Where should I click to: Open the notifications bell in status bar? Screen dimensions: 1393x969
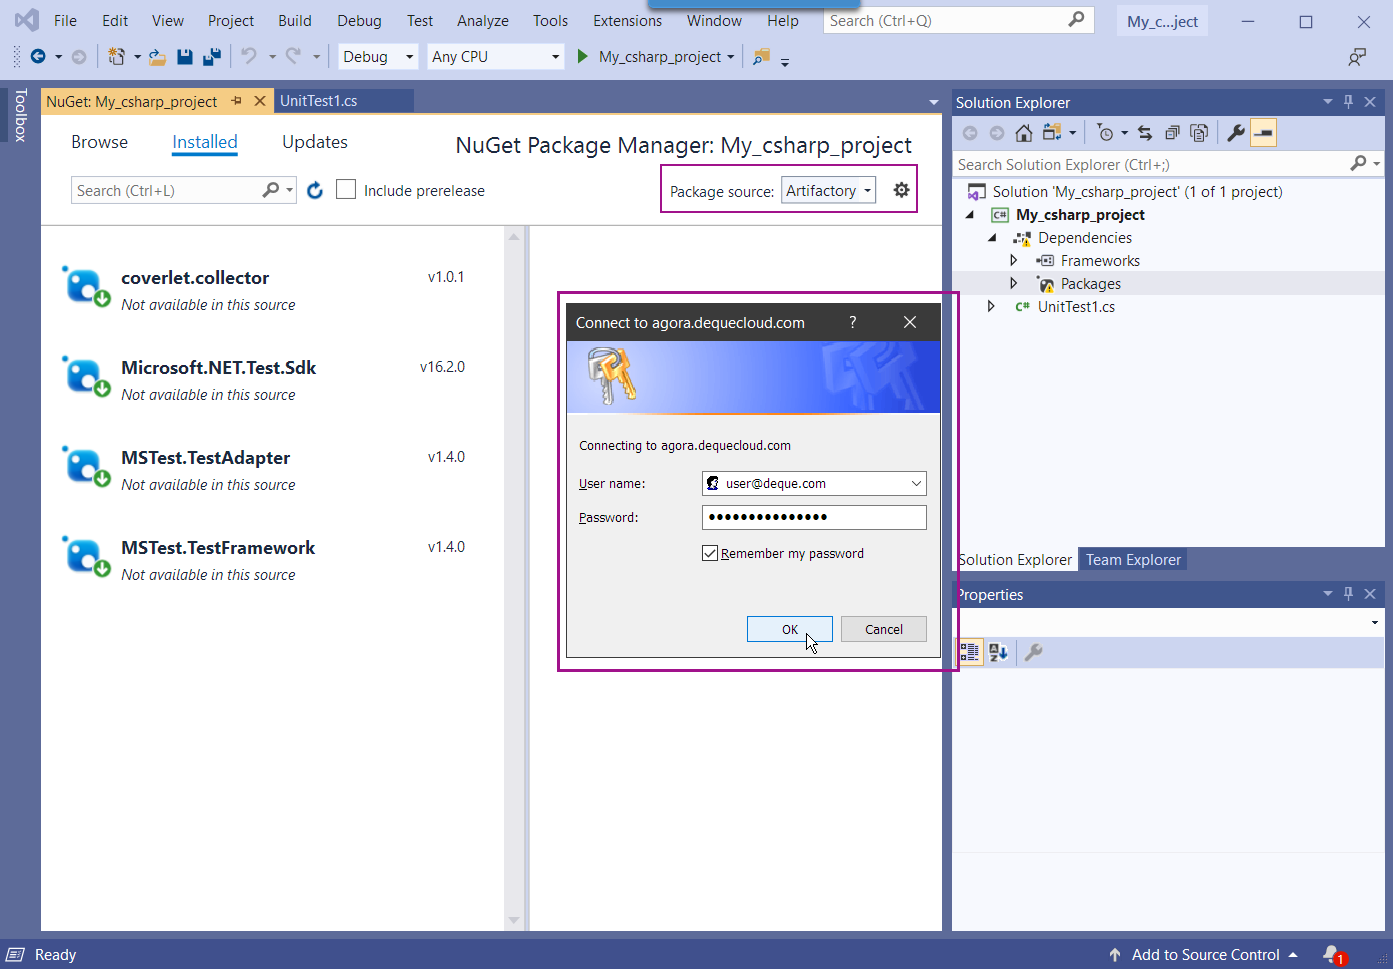point(1332,955)
